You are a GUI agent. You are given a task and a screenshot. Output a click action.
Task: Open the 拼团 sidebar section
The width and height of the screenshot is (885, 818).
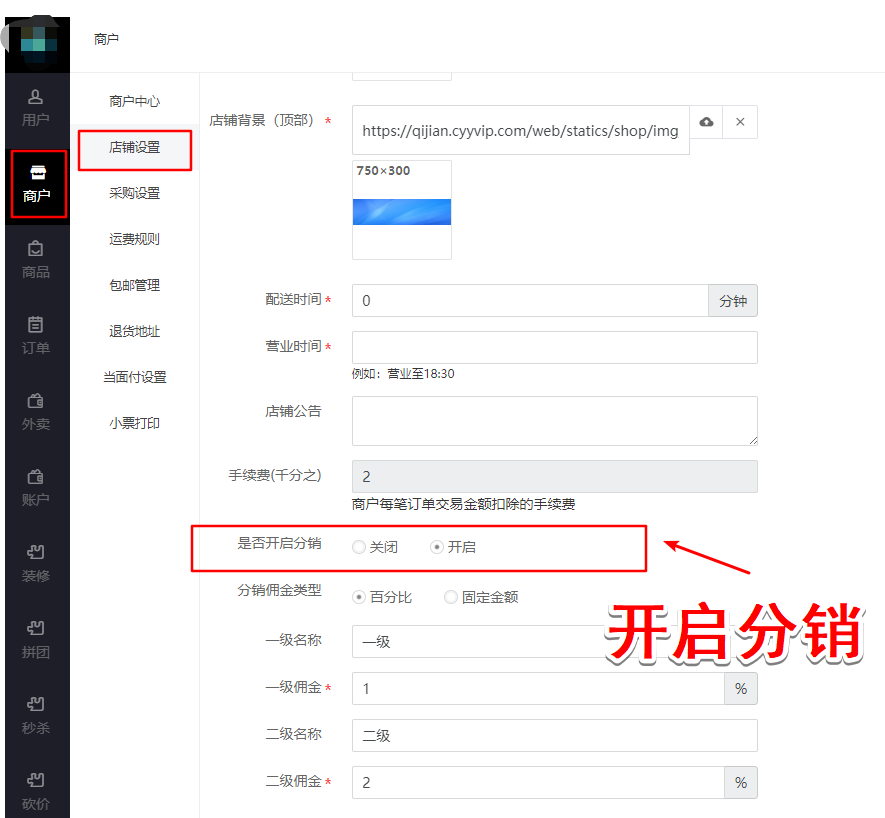36,640
